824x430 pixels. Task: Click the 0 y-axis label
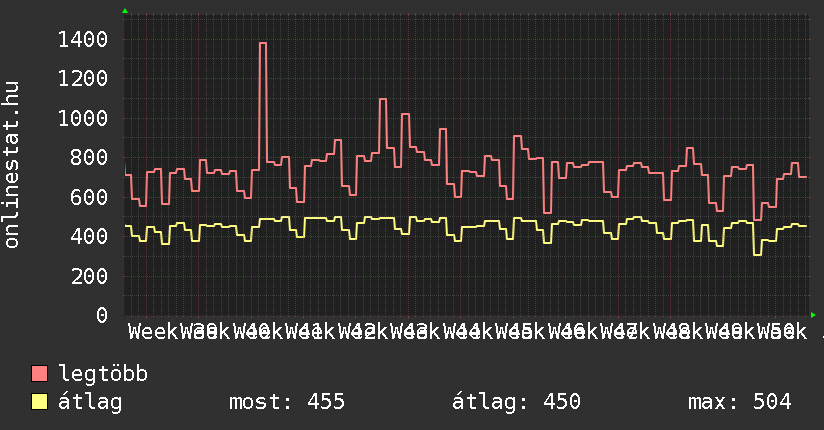pos(101,316)
